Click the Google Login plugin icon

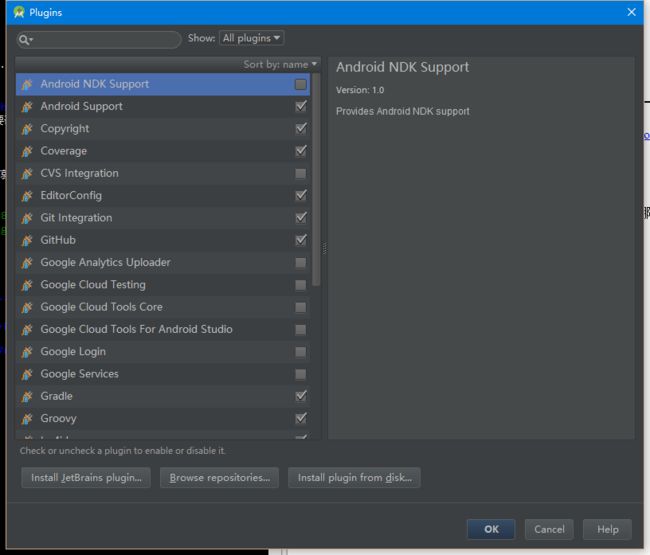(x=27, y=352)
